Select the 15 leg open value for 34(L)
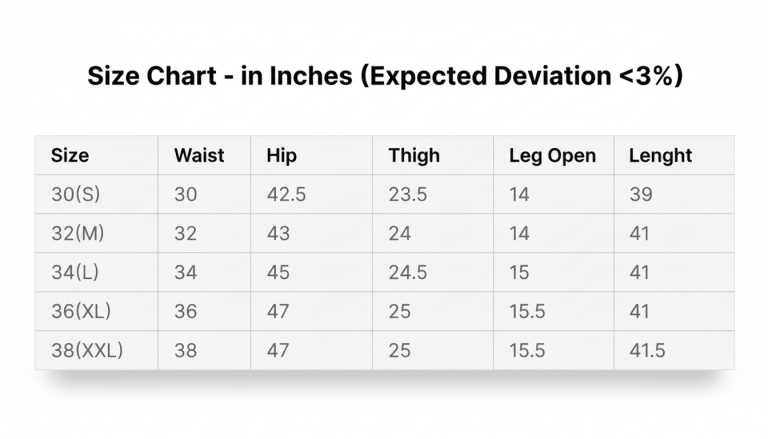The image size is (768, 439). [x=518, y=272]
